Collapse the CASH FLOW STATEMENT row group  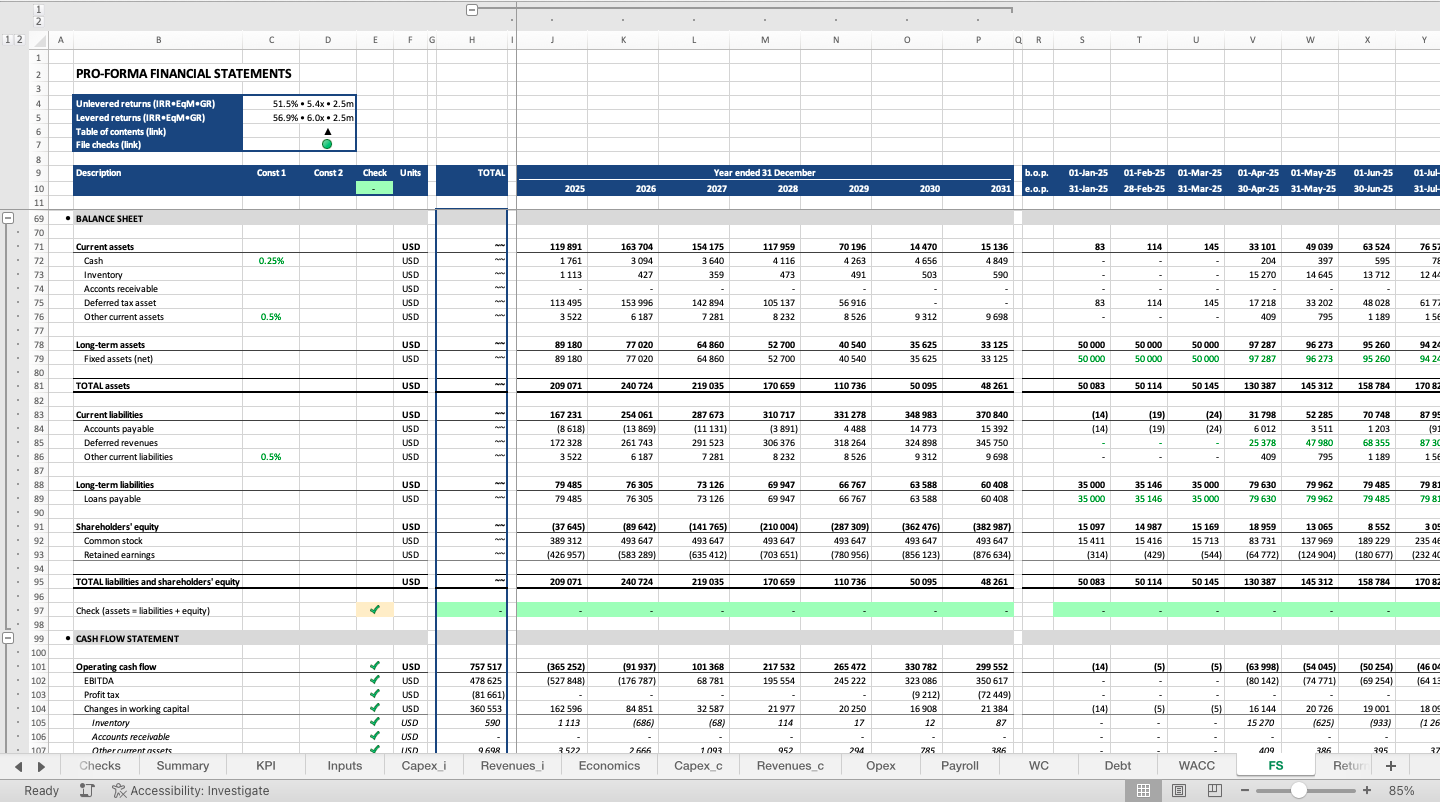8,637
